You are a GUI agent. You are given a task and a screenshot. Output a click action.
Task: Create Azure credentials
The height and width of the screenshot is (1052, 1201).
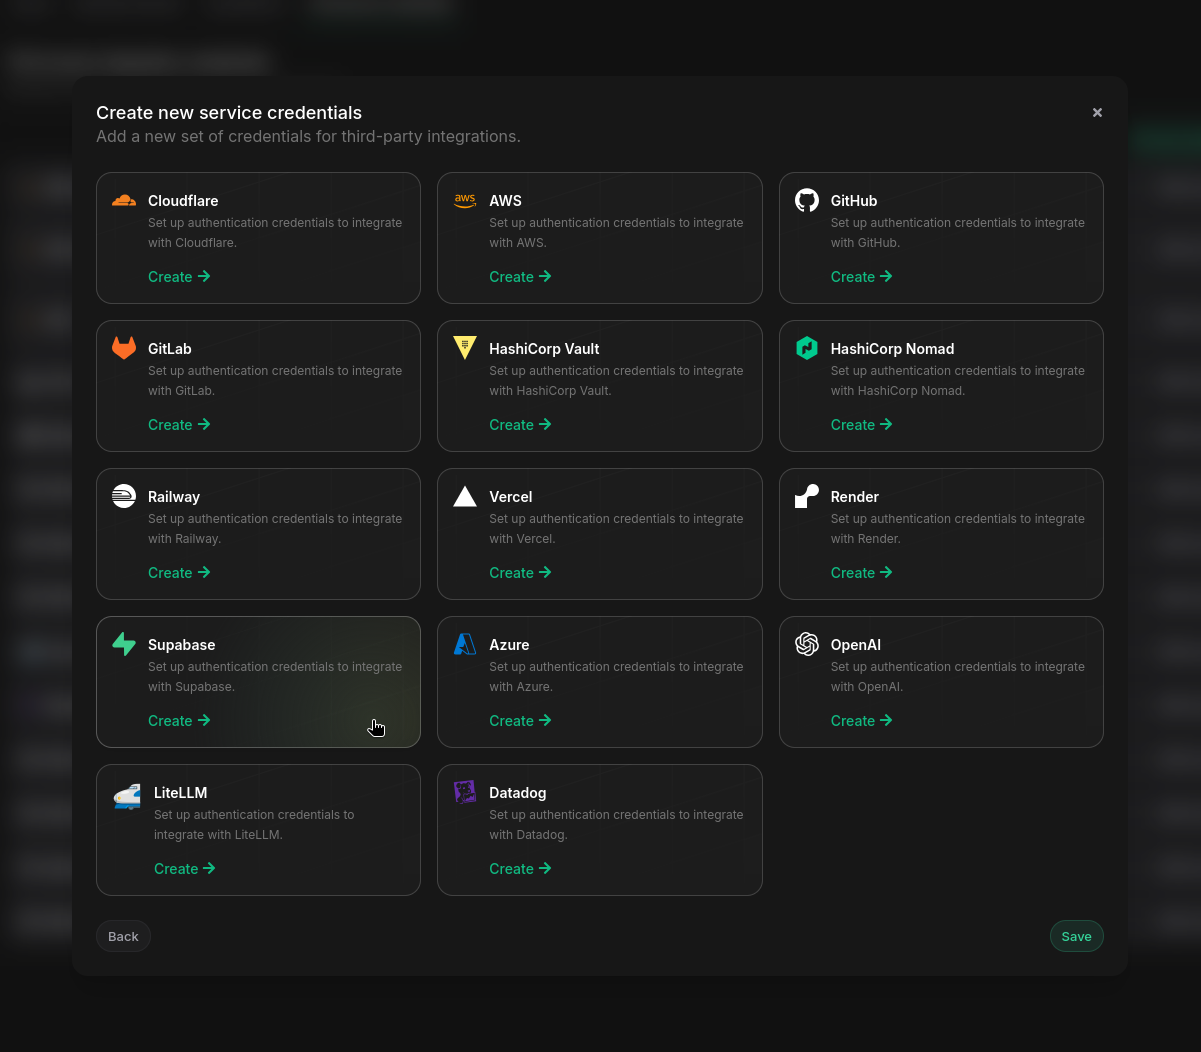520,721
